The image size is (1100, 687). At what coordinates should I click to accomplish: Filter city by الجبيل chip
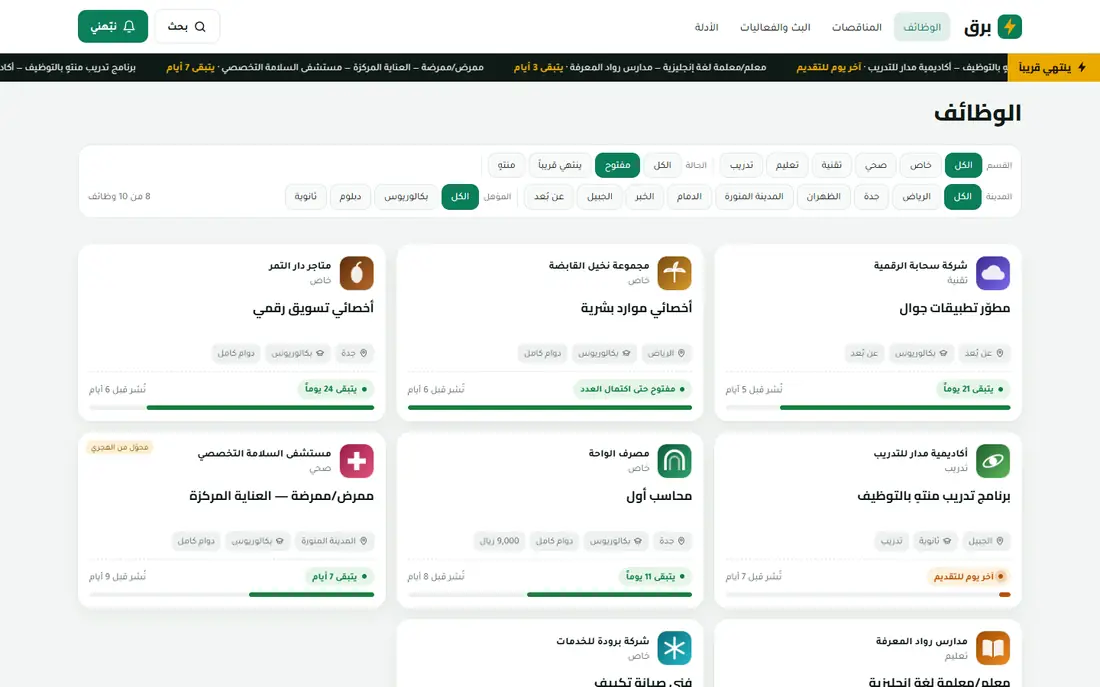tap(600, 196)
